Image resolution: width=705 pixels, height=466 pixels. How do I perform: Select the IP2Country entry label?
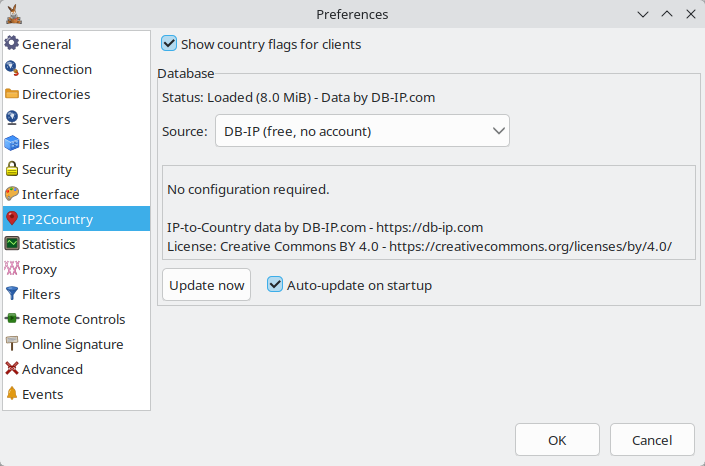[x=58, y=219]
